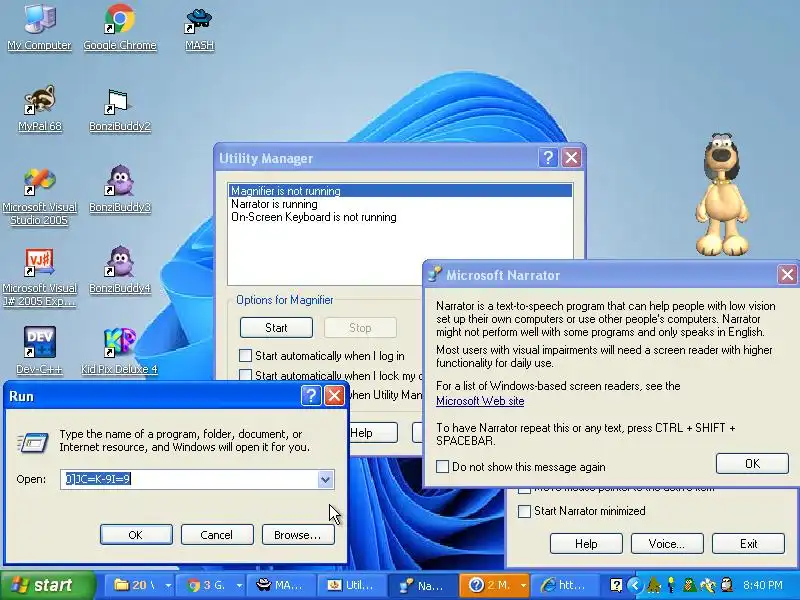Select the Microsoft Visual J# 2005 Express icon

(x=39, y=278)
